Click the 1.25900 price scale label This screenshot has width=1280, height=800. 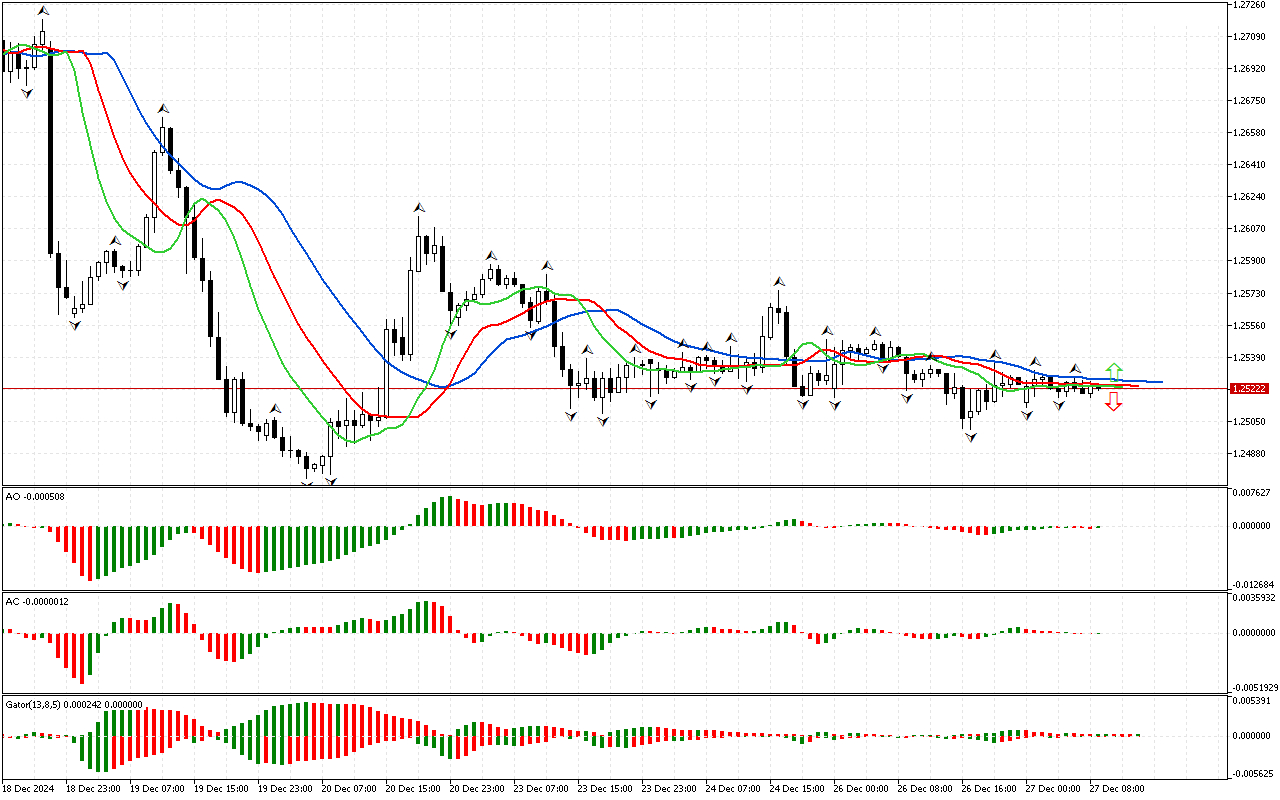1250,261
